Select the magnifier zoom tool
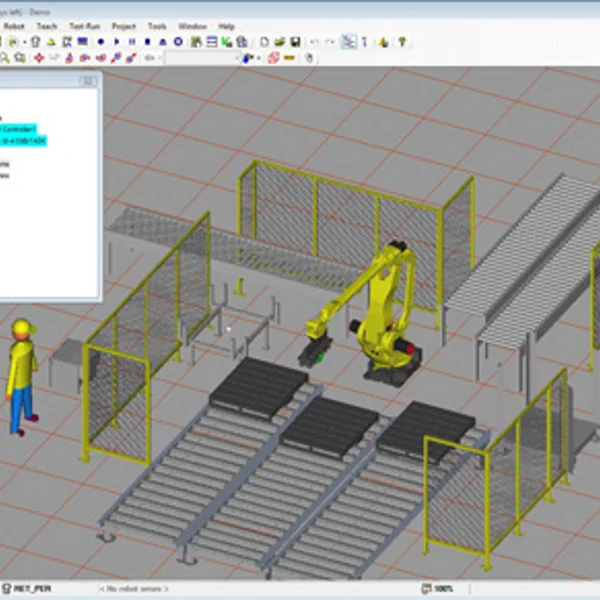600x600 pixels. [4, 58]
